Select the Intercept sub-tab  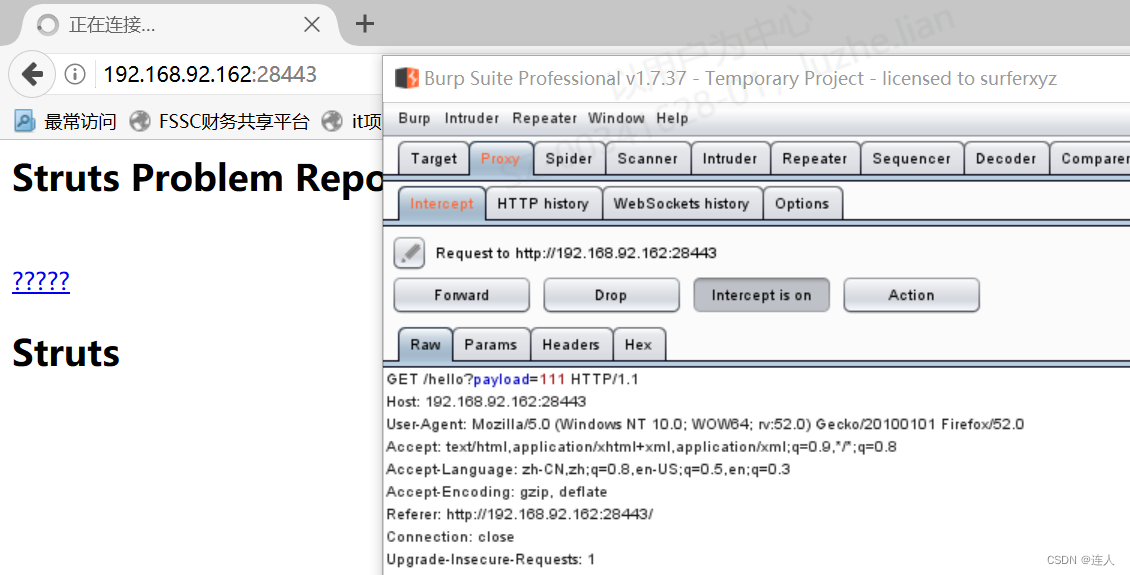442,204
